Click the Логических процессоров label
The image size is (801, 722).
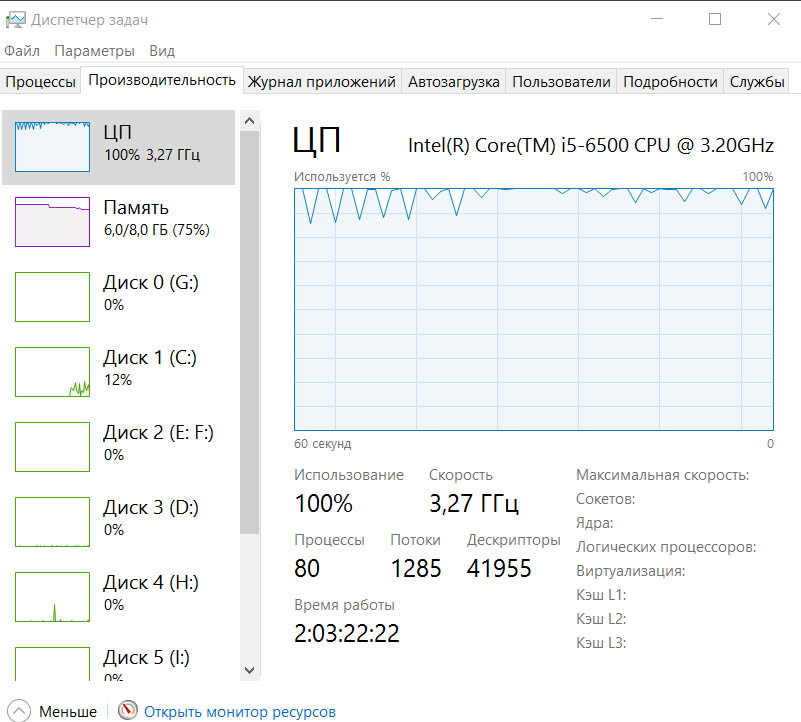[x=666, y=547]
